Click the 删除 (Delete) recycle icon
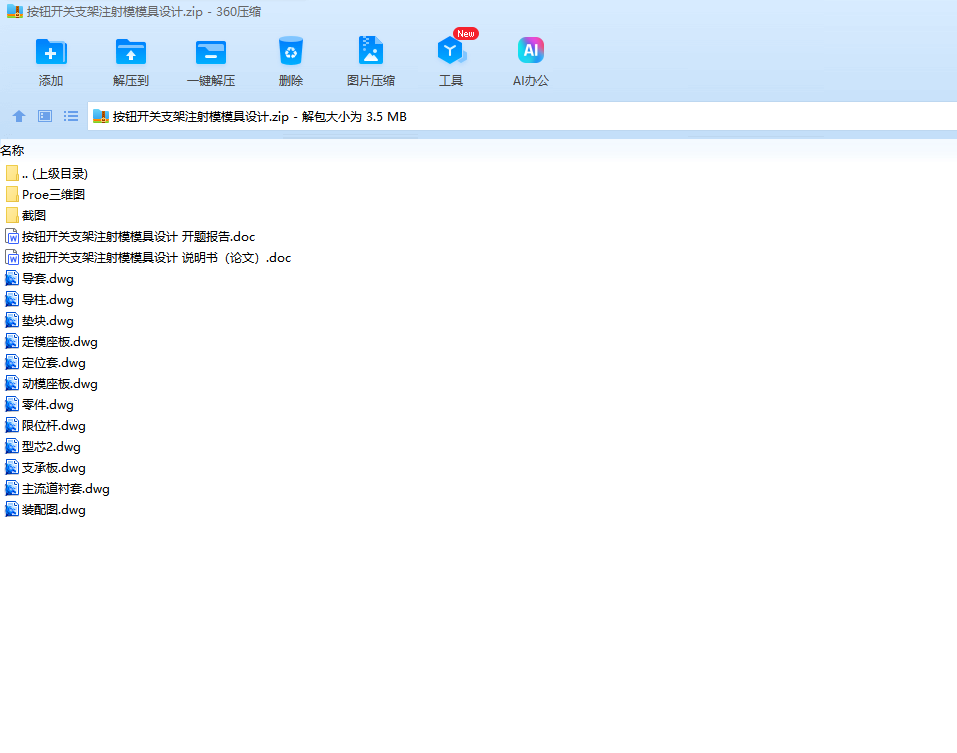This screenshot has width=957, height=753. (291, 51)
